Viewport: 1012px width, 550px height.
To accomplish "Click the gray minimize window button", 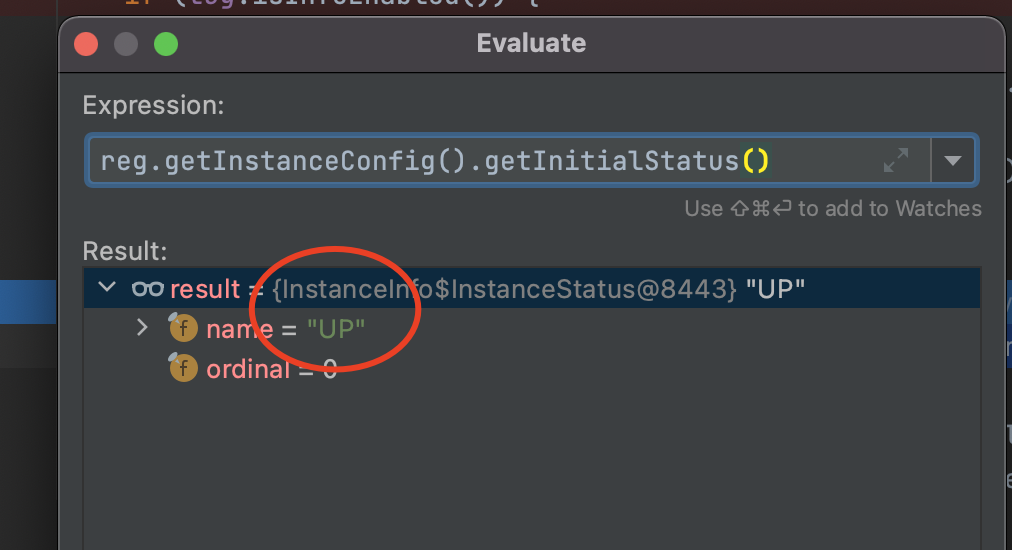I will [126, 44].
